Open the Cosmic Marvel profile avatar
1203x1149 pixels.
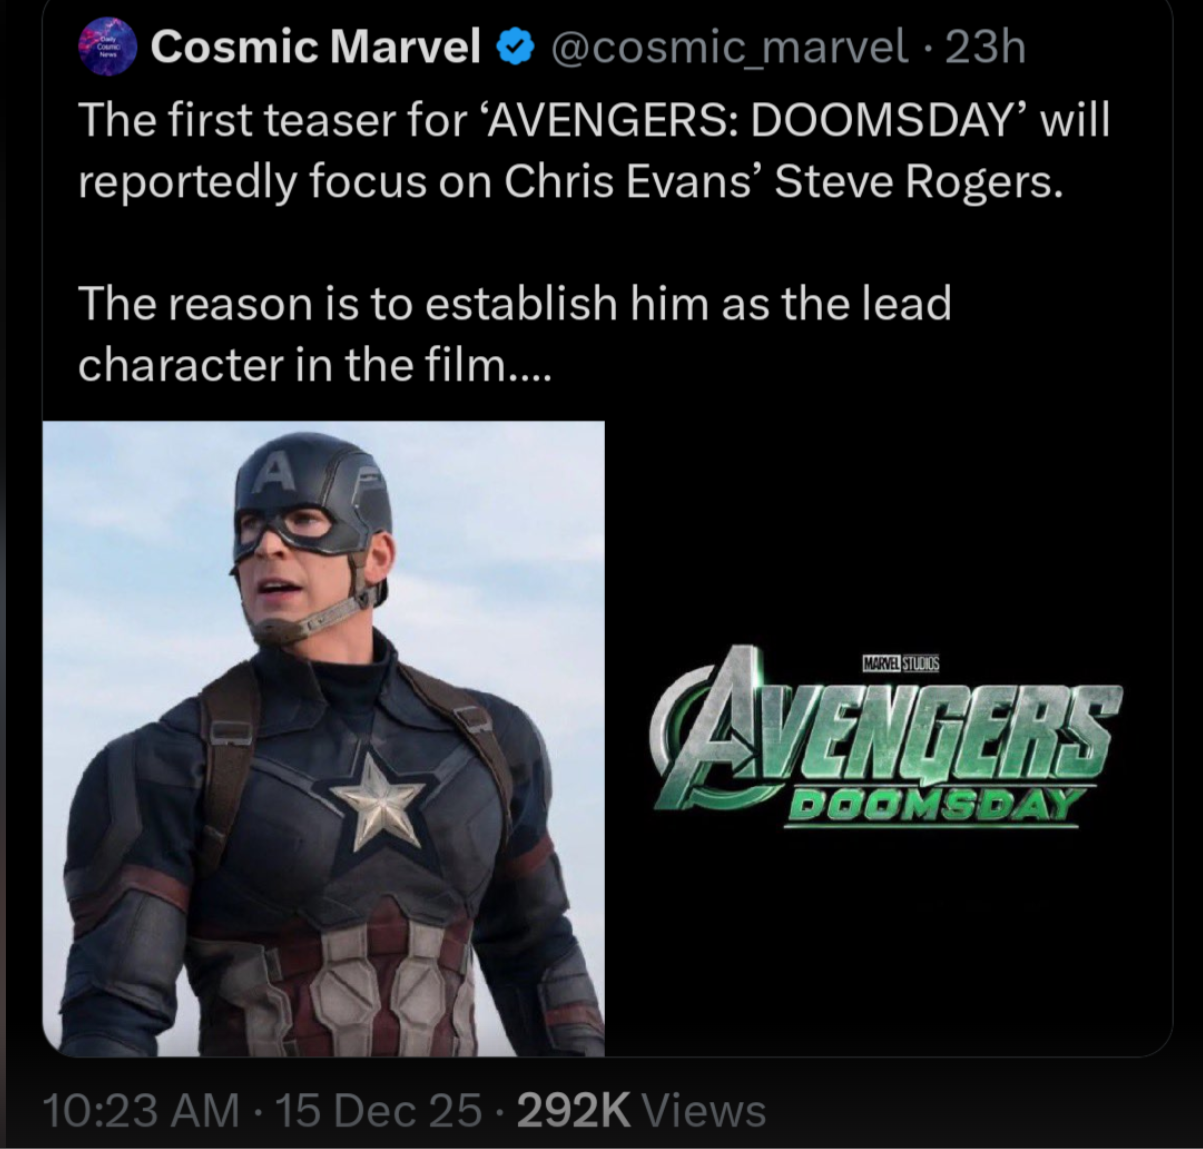[109, 47]
